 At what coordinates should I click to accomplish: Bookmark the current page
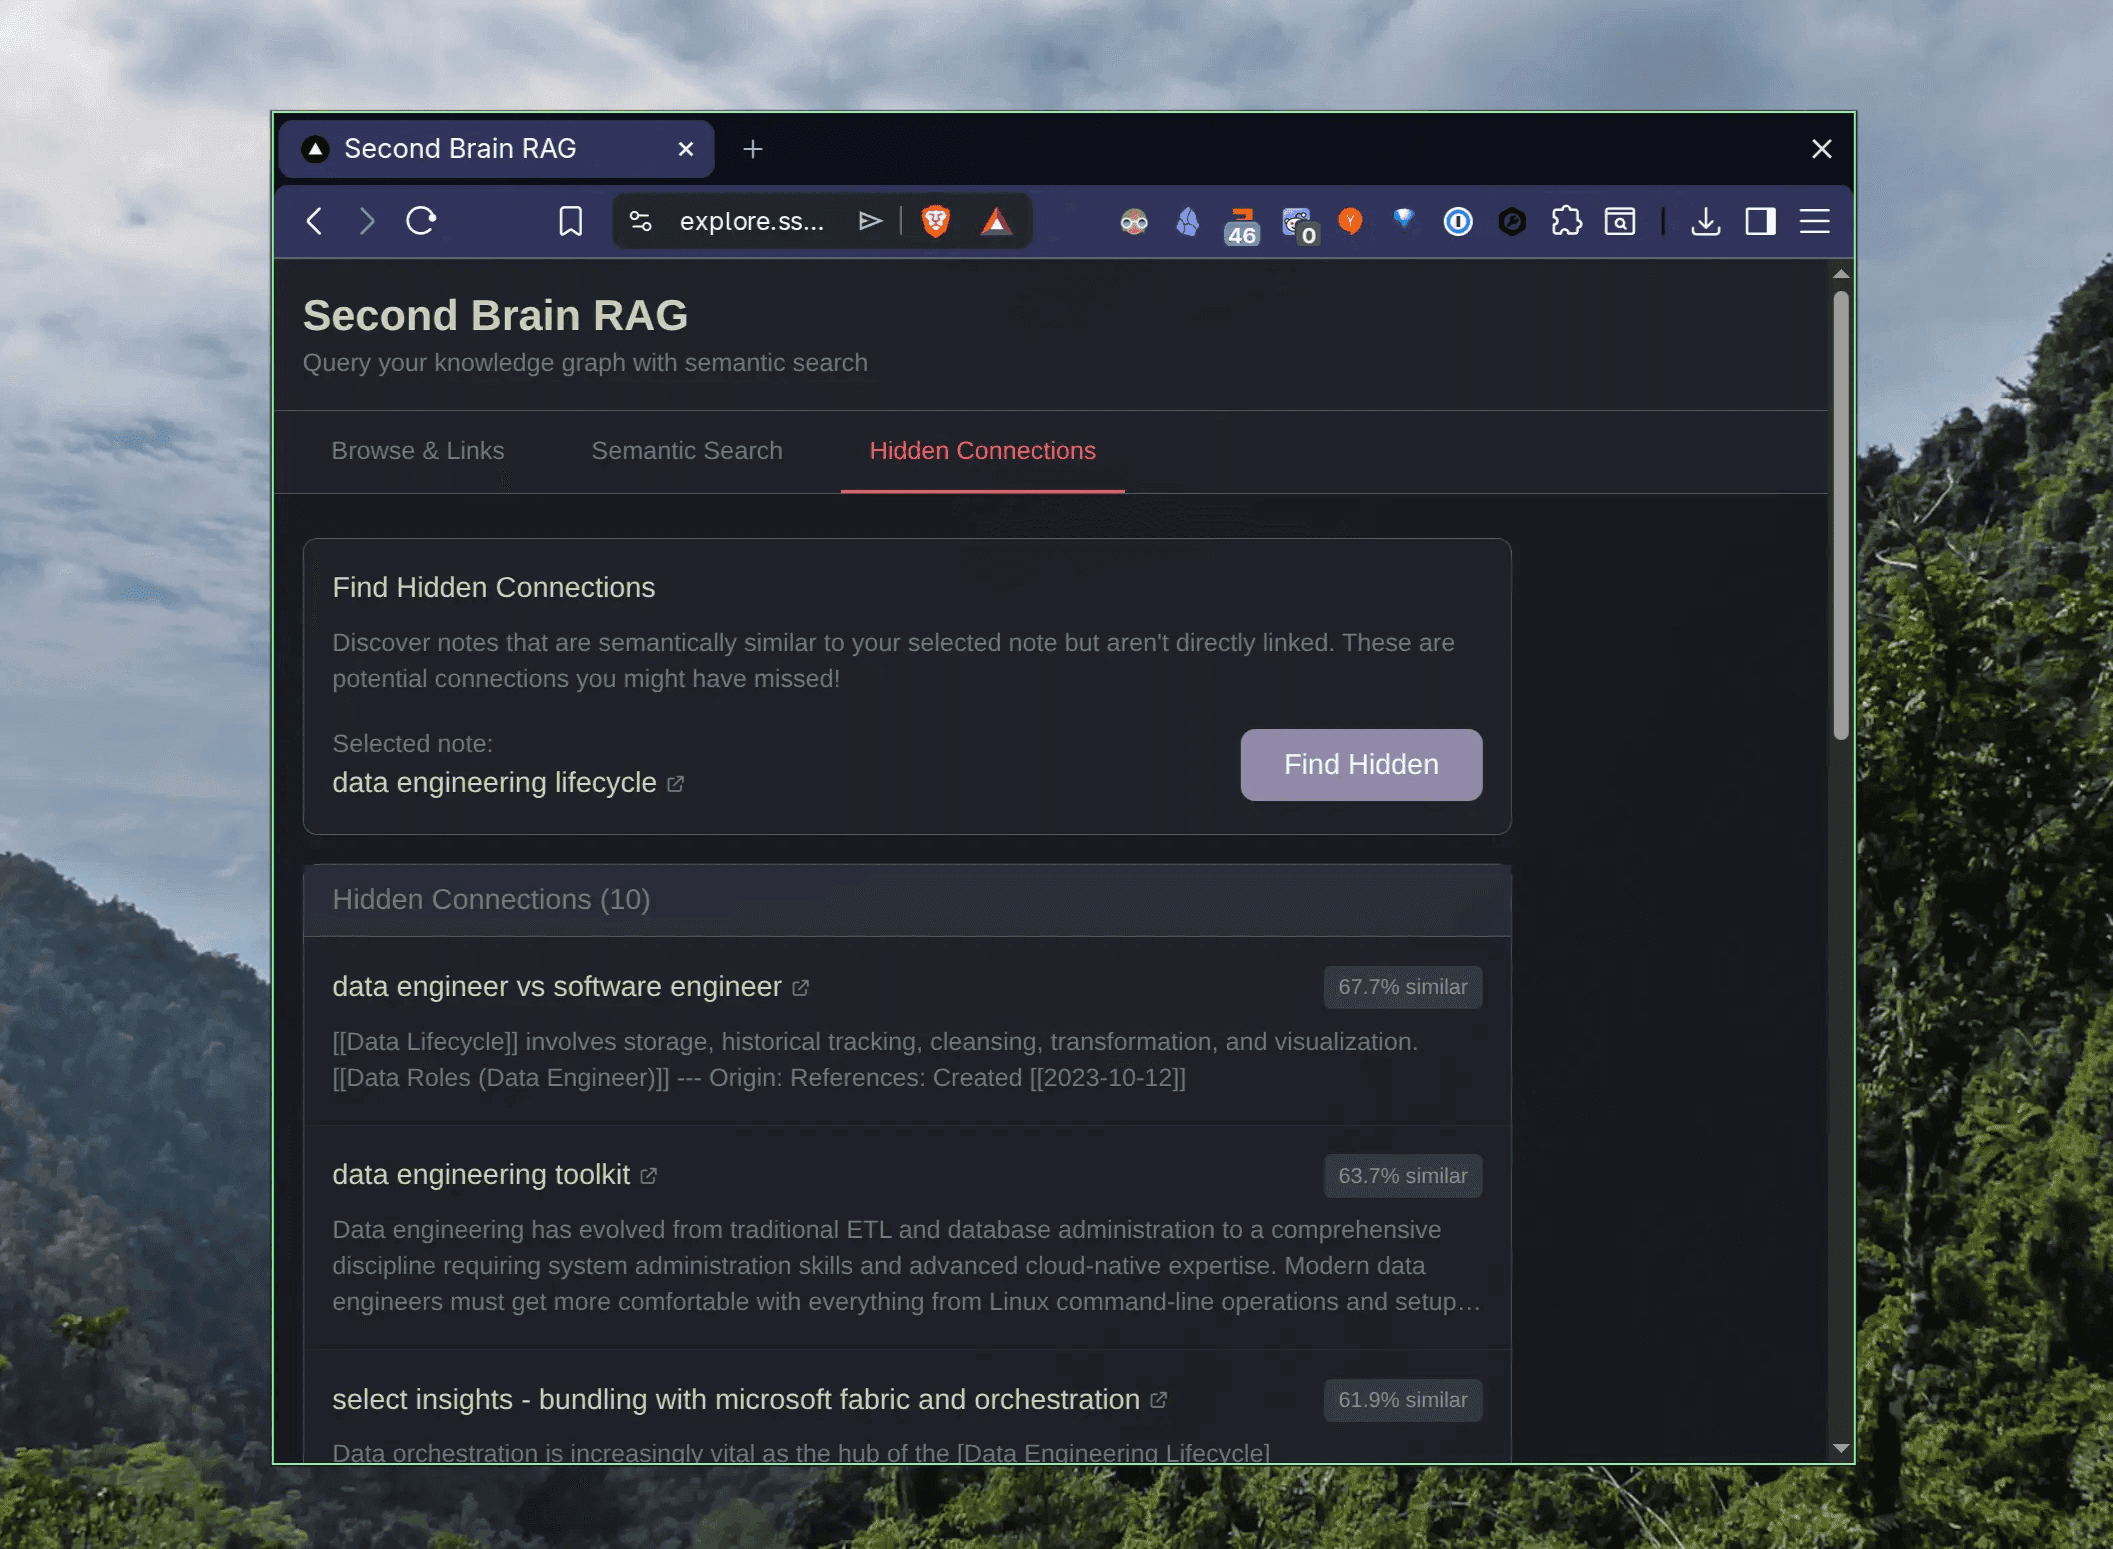point(570,221)
